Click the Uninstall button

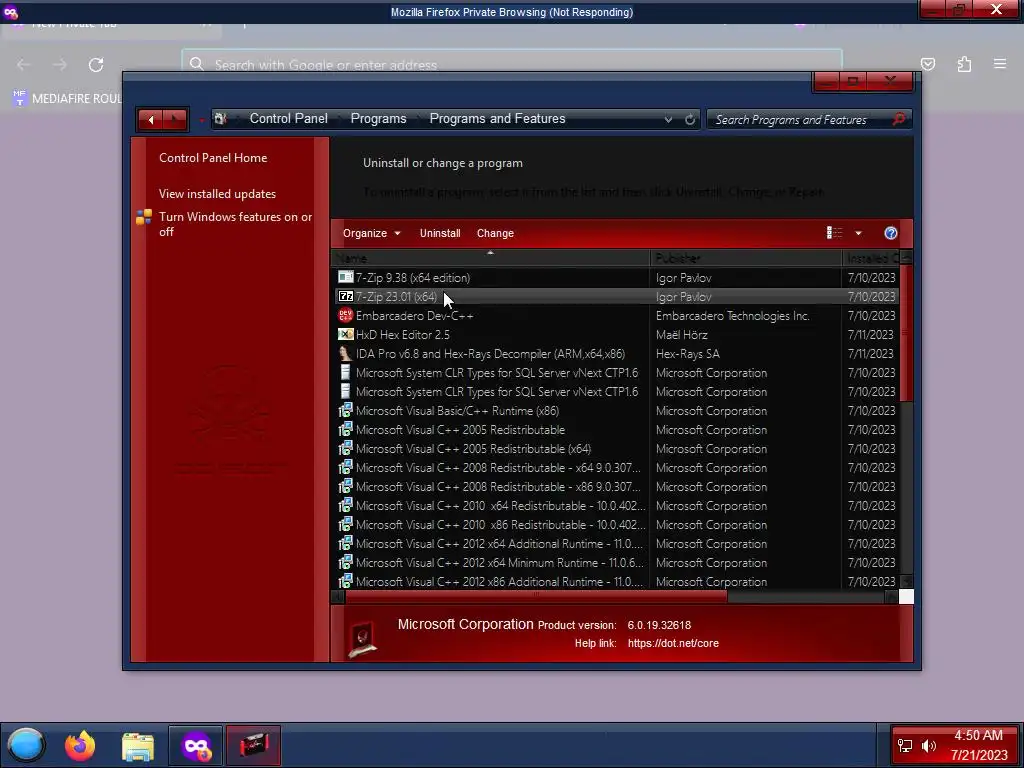tap(440, 233)
